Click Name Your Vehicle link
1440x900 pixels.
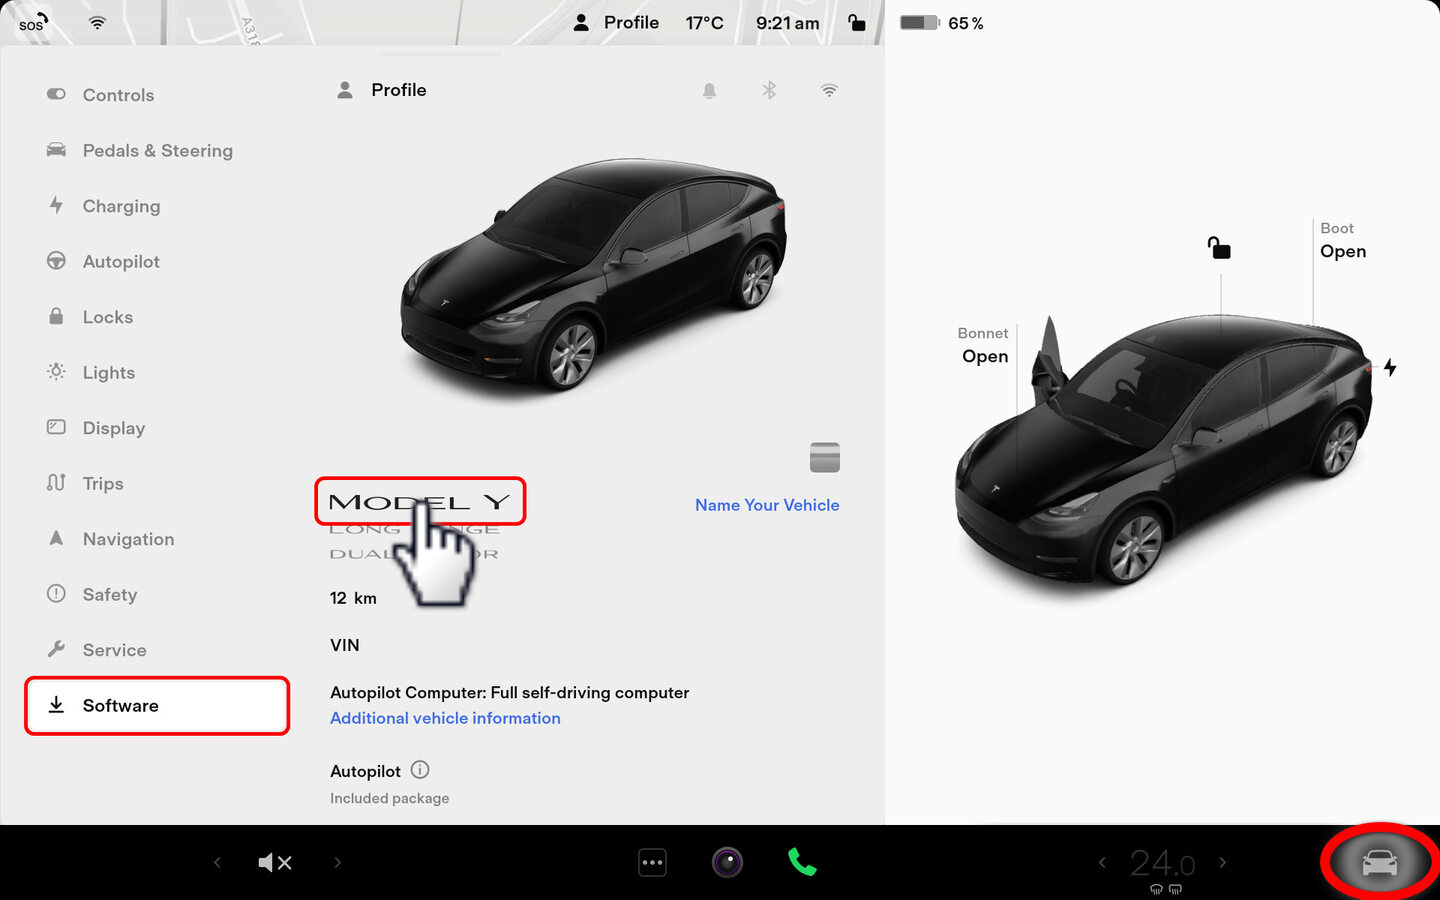[x=767, y=505]
